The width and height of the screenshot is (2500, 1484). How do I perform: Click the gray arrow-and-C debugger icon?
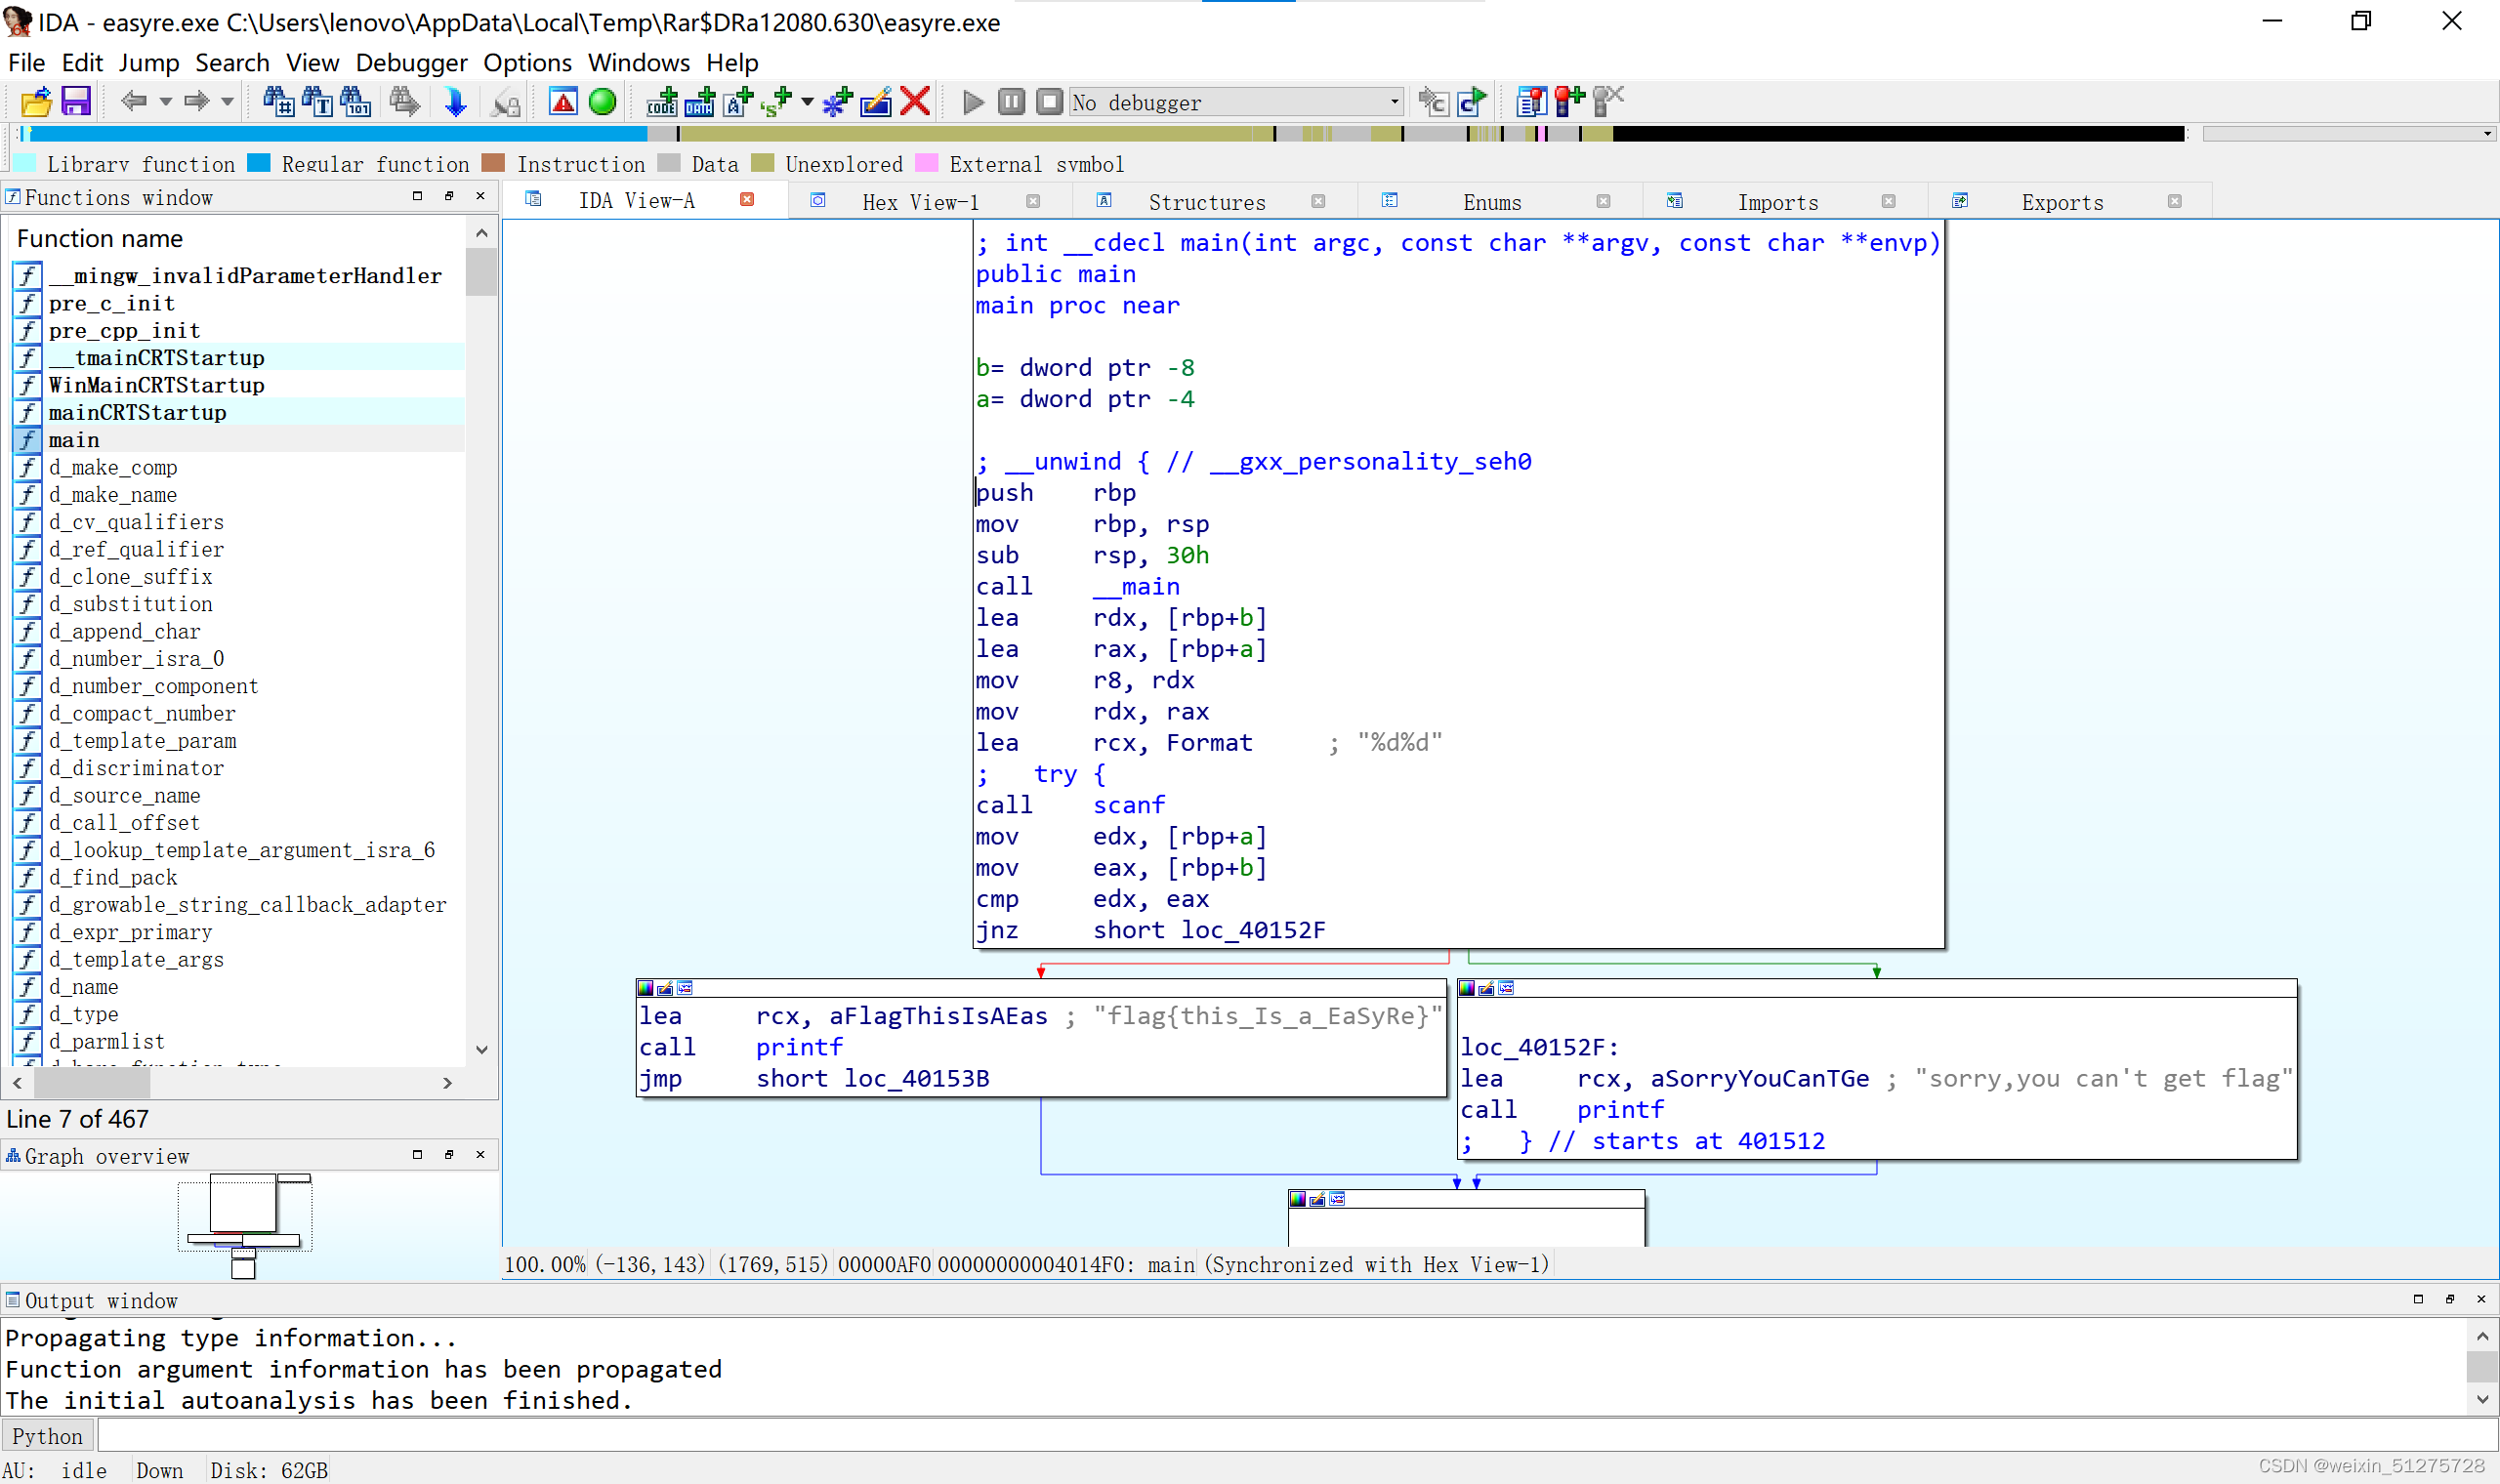[1434, 102]
